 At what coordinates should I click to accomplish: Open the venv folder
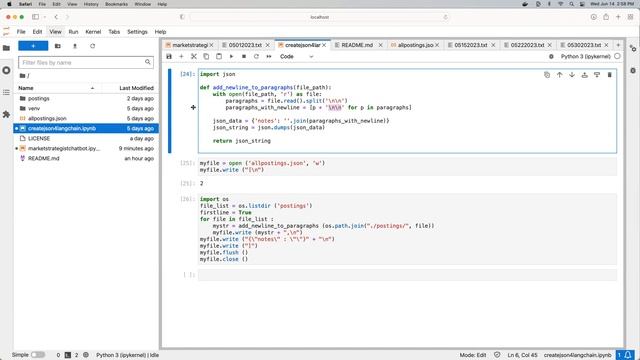86,109
